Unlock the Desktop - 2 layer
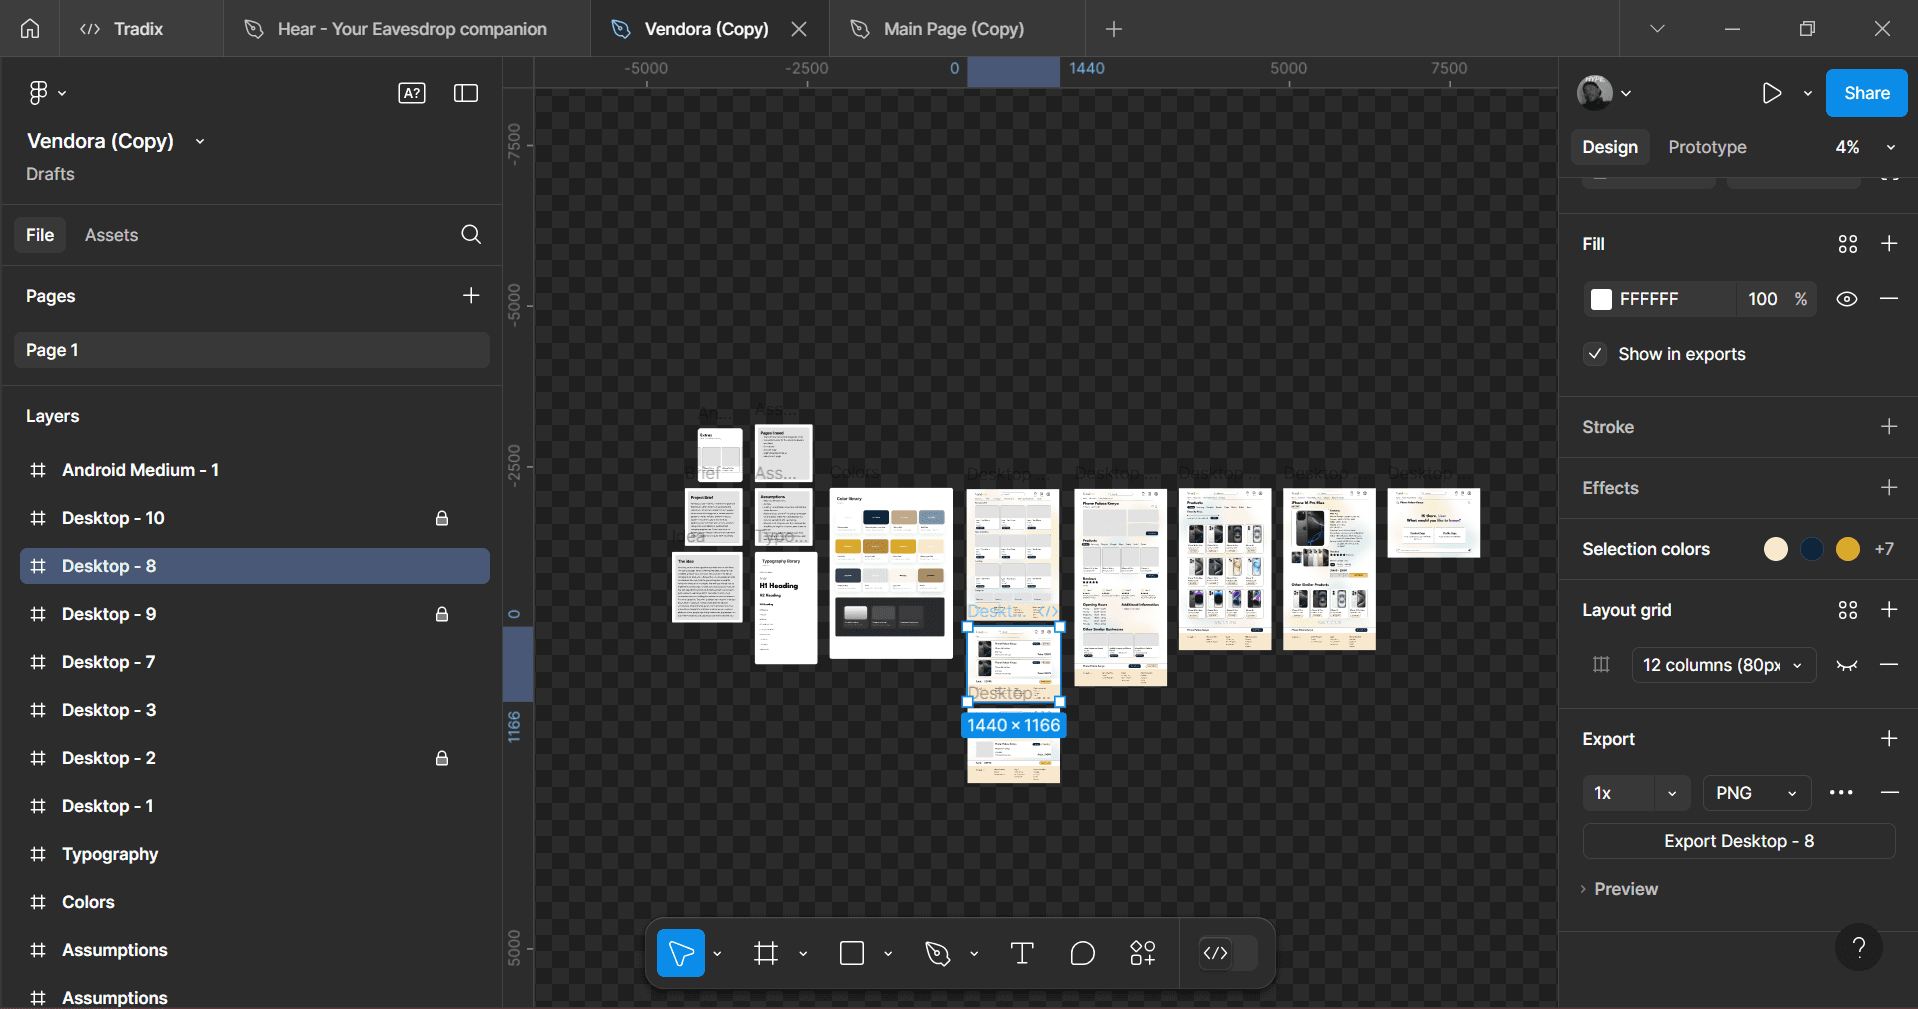The image size is (1918, 1009). (x=442, y=758)
